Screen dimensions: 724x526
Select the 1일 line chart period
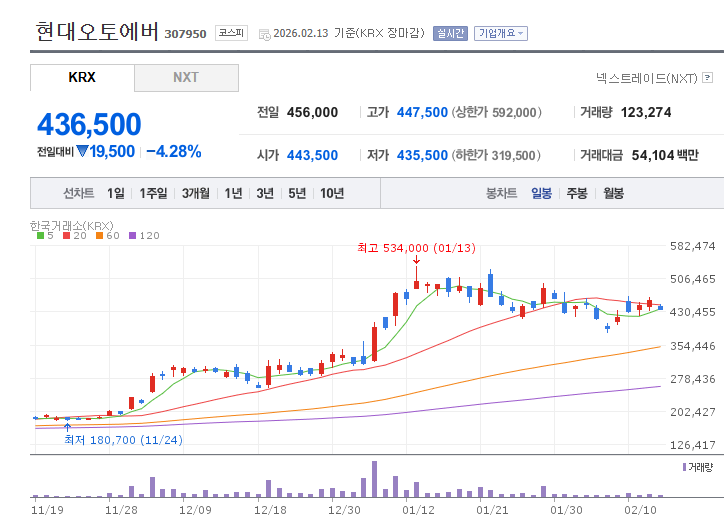coord(116,193)
